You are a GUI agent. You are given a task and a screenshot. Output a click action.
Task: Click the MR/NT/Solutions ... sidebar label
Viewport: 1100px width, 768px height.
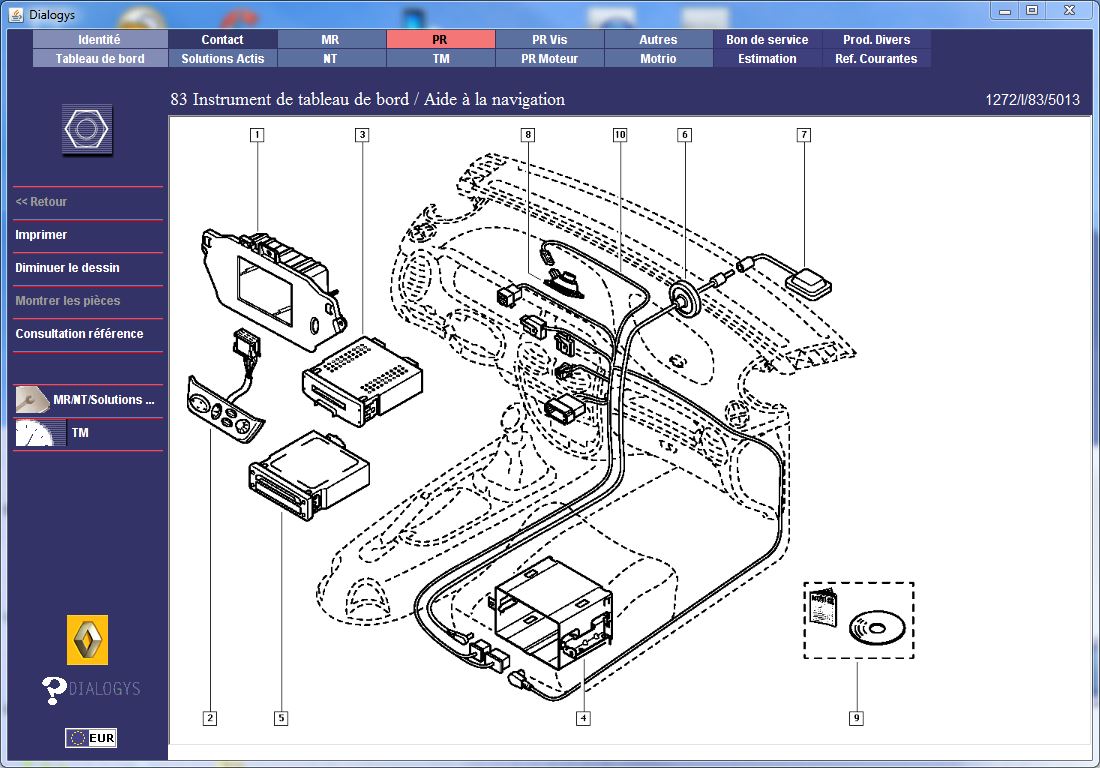tap(104, 400)
